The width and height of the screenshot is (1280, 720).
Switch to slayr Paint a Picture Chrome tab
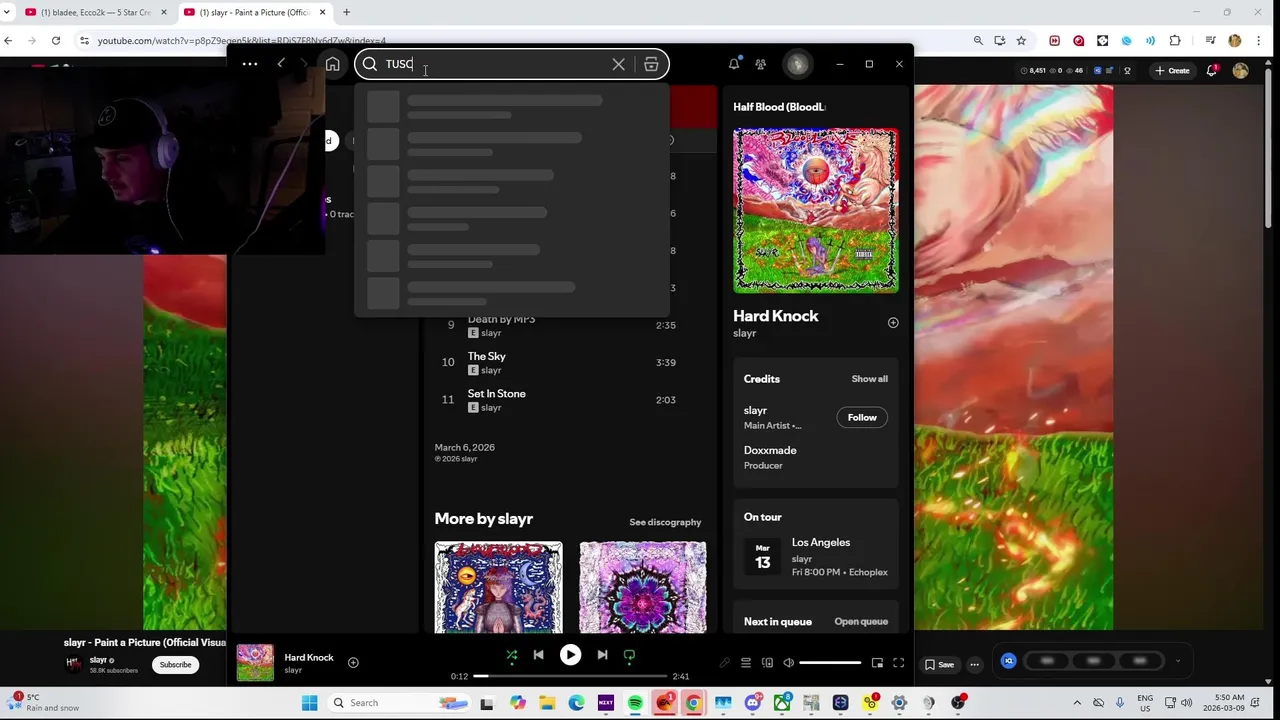click(254, 12)
